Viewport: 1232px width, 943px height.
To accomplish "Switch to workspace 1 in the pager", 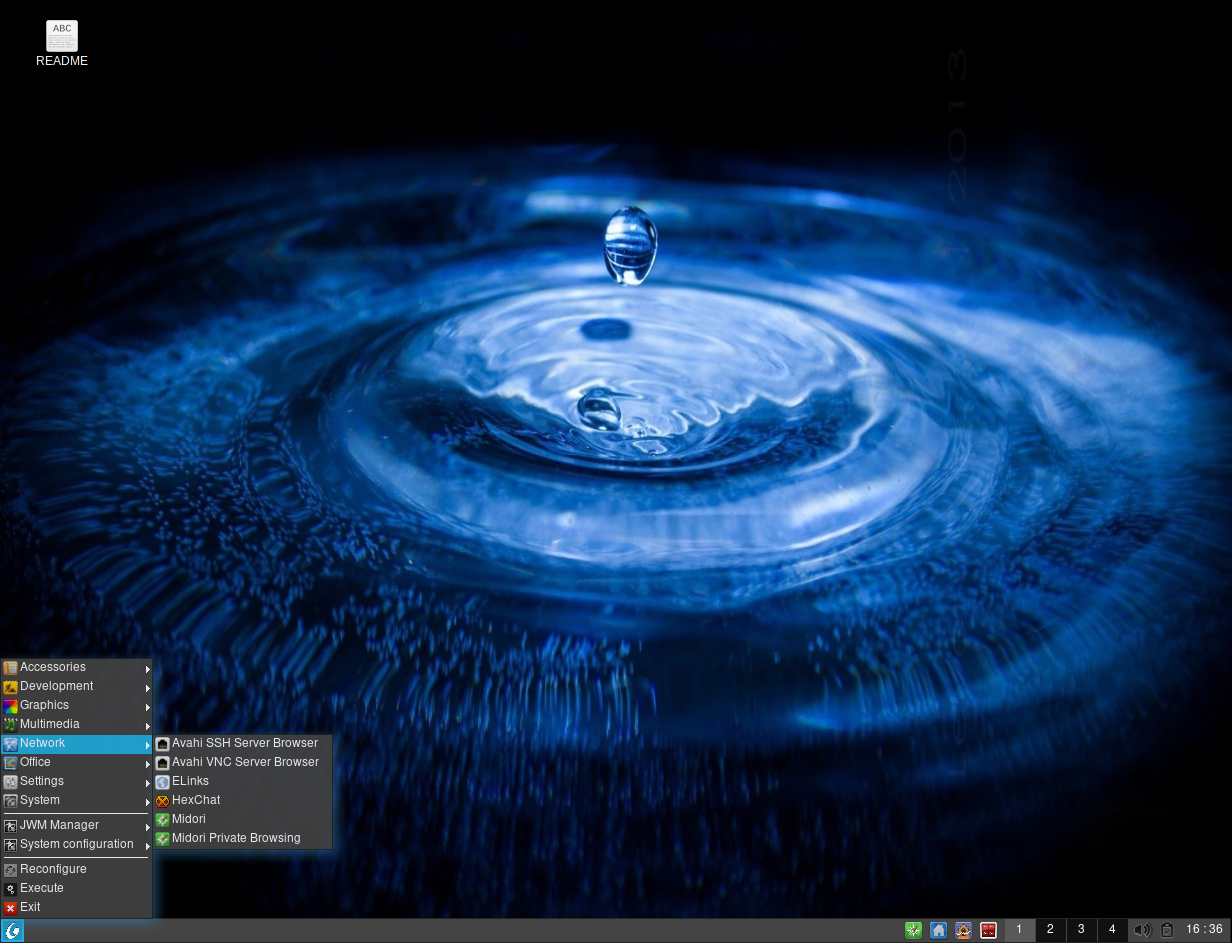I will 1019,930.
